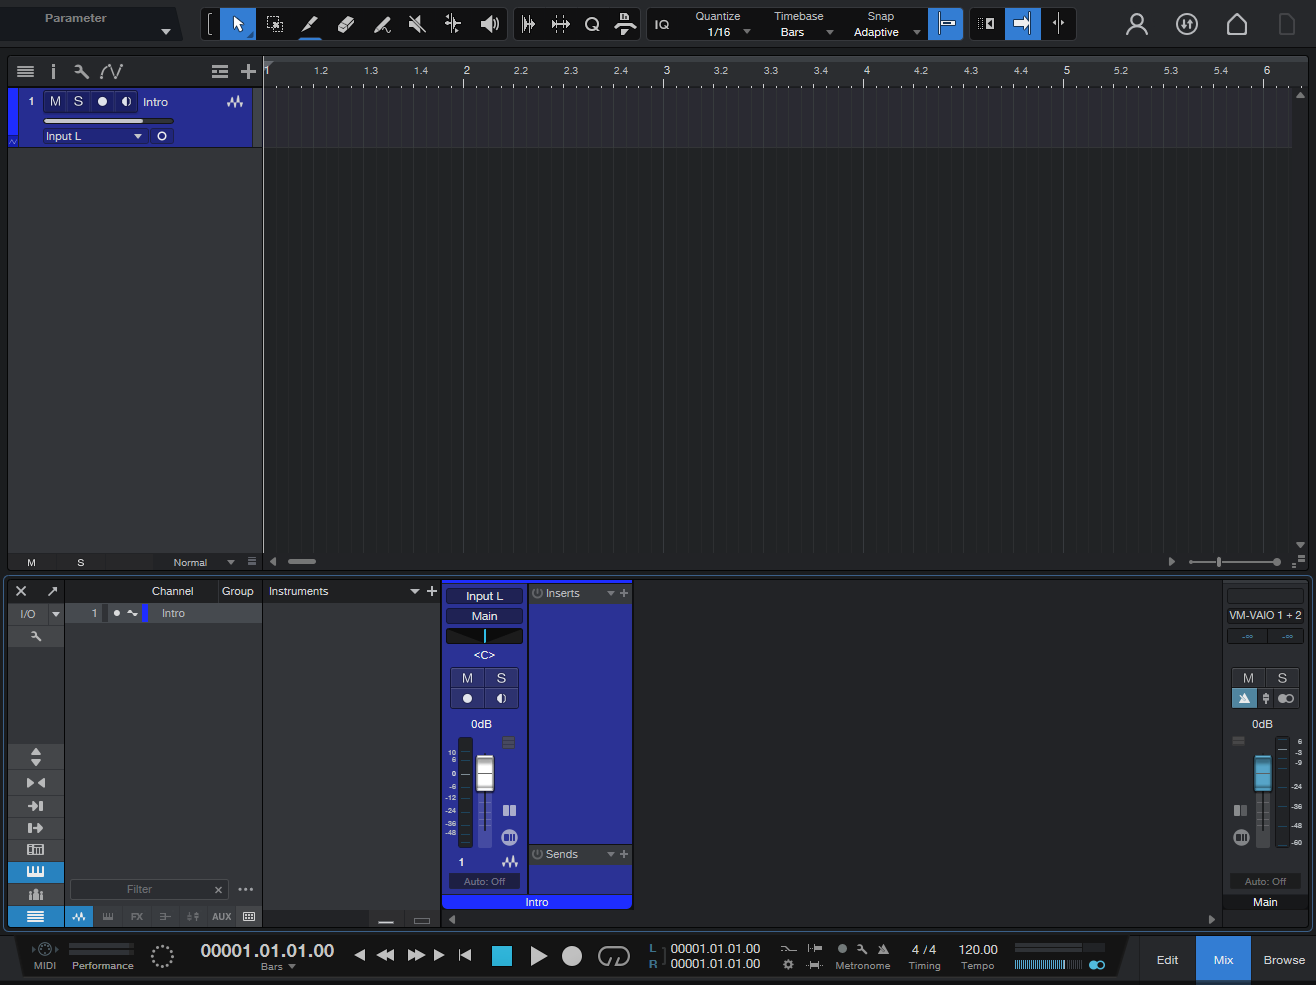Click the Add Tracks plus icon

point(248,71)
